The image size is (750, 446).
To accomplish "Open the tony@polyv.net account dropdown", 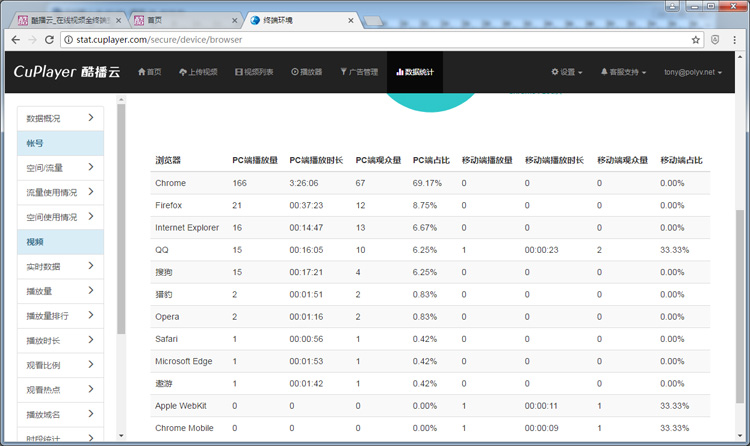I will click(x=696, y=72).
